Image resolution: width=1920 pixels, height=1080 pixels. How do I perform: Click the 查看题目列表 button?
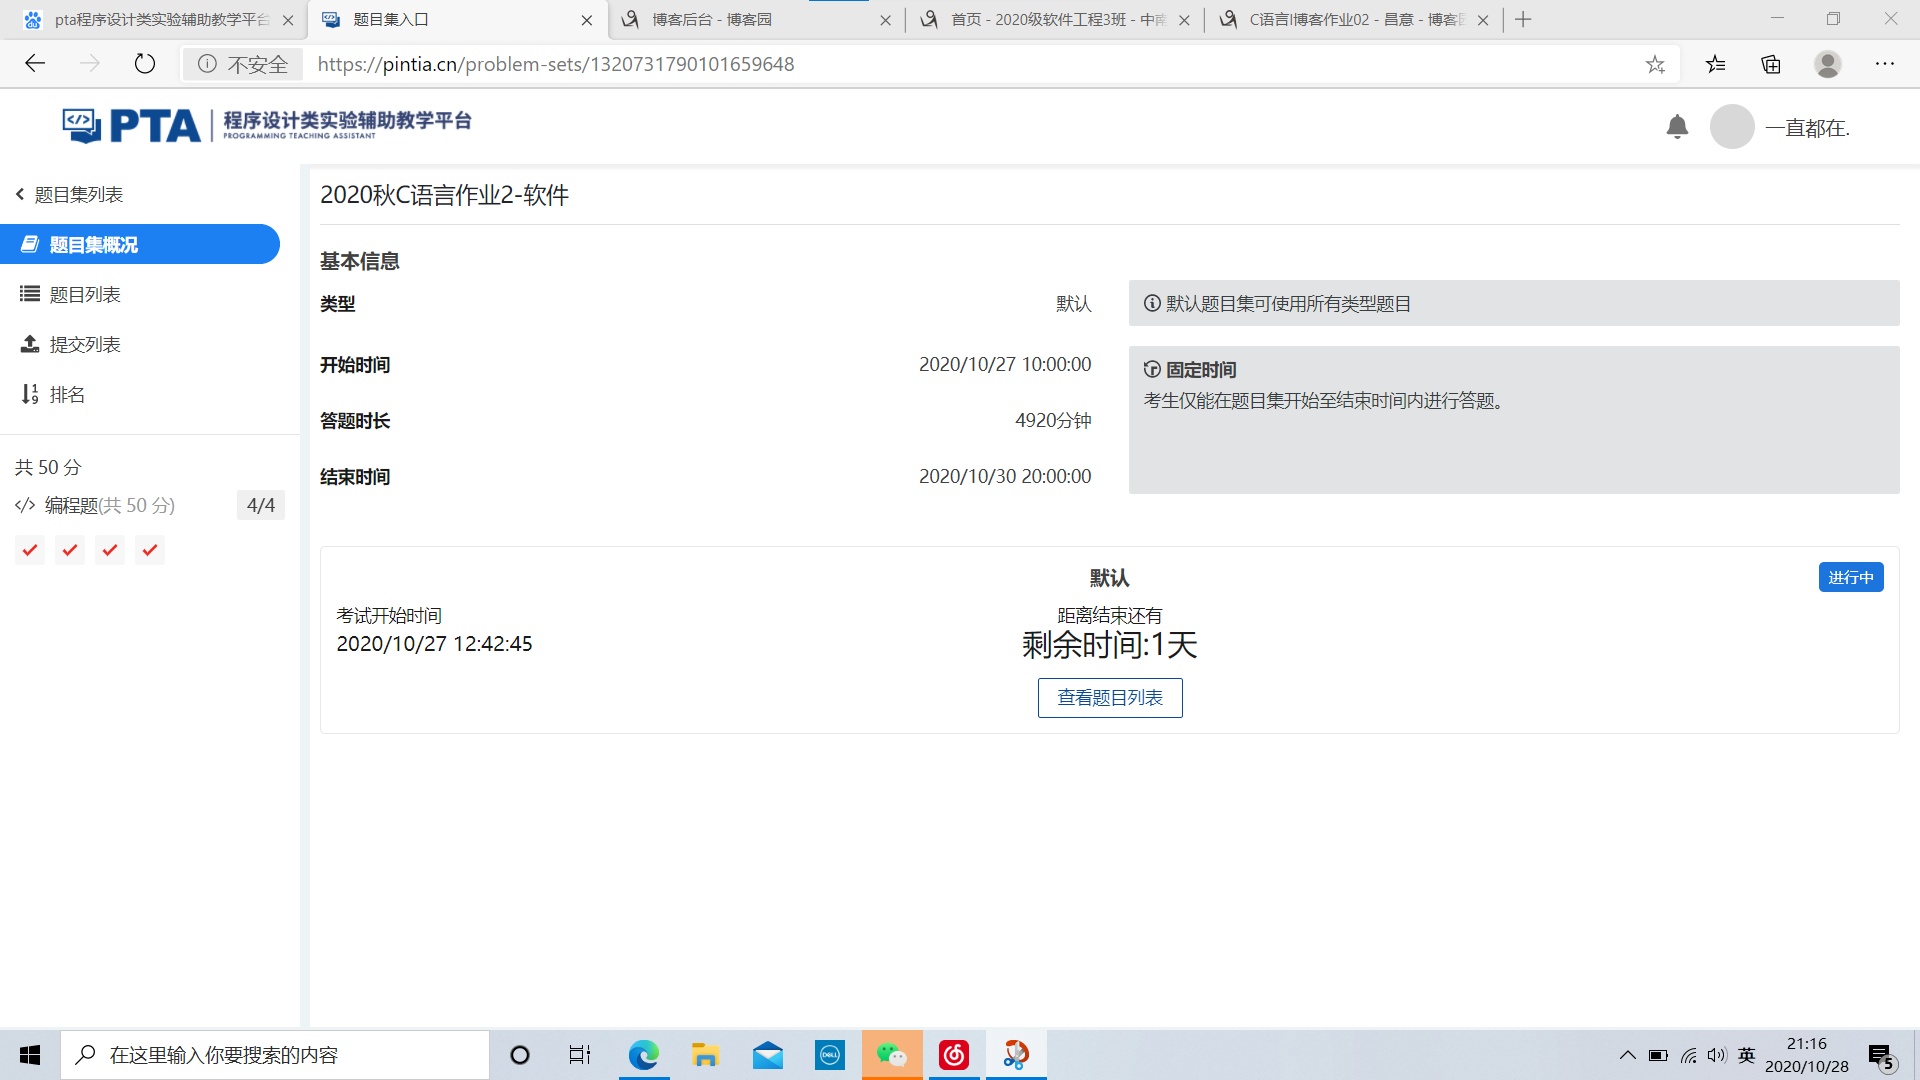pyautogui.click(x=1109, y=697)
